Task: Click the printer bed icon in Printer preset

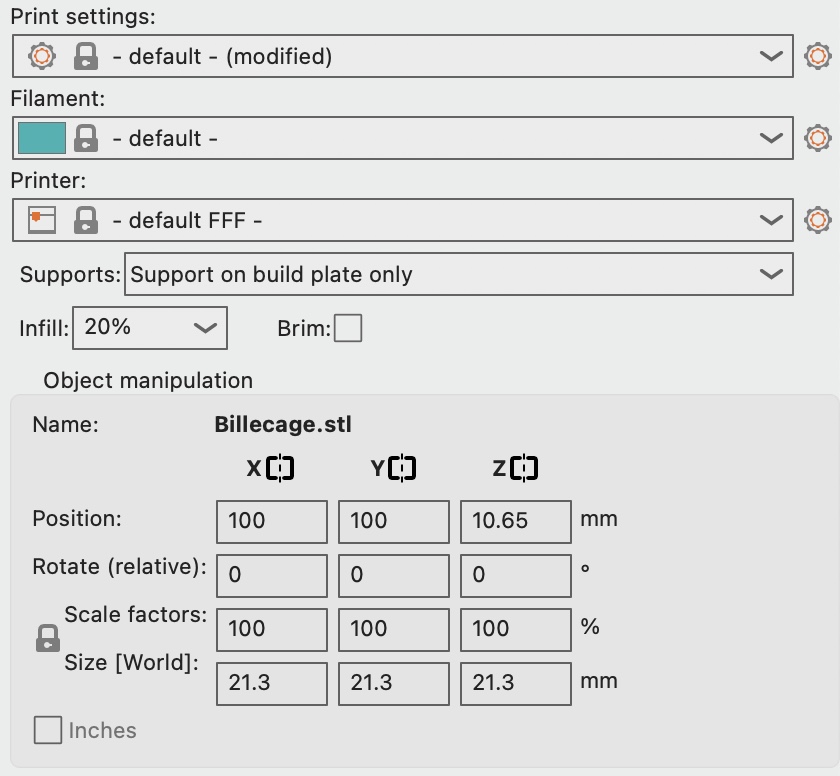Action: [x=42, y=220]
